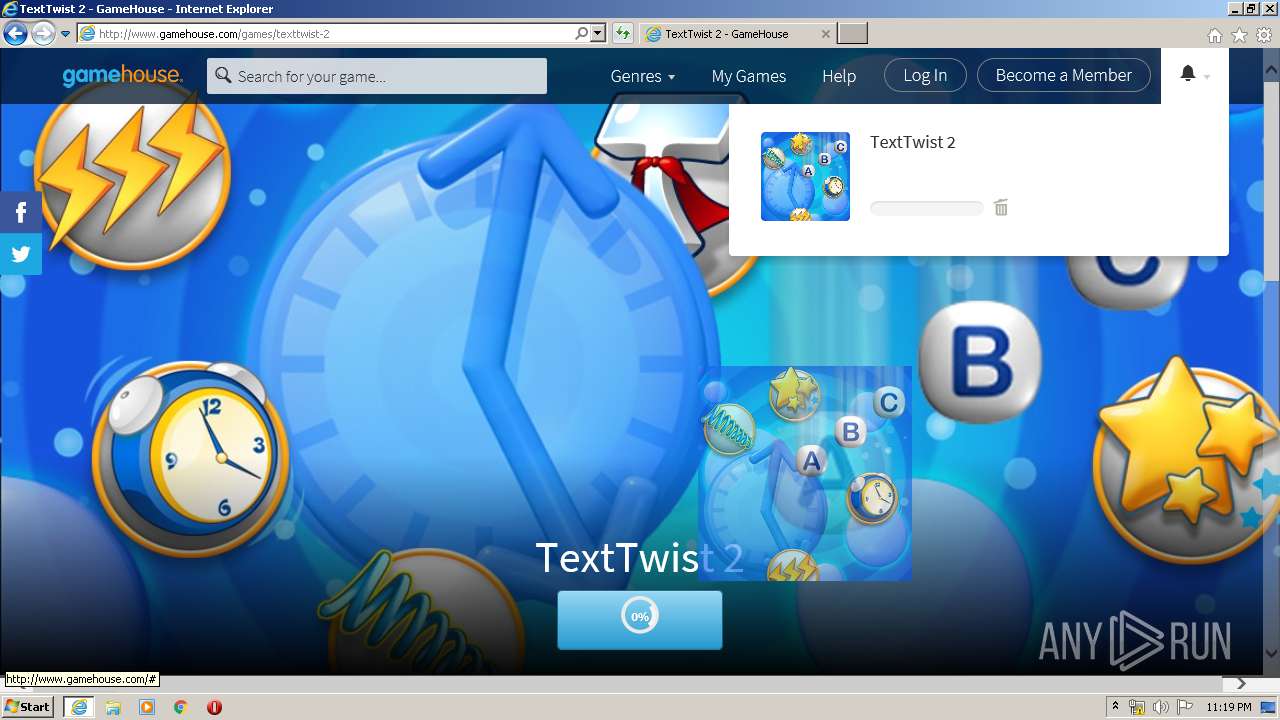This screenshot has width=1280, height=720.
Task: Click TextTwist 2 title in download panel
Action: 913,142
